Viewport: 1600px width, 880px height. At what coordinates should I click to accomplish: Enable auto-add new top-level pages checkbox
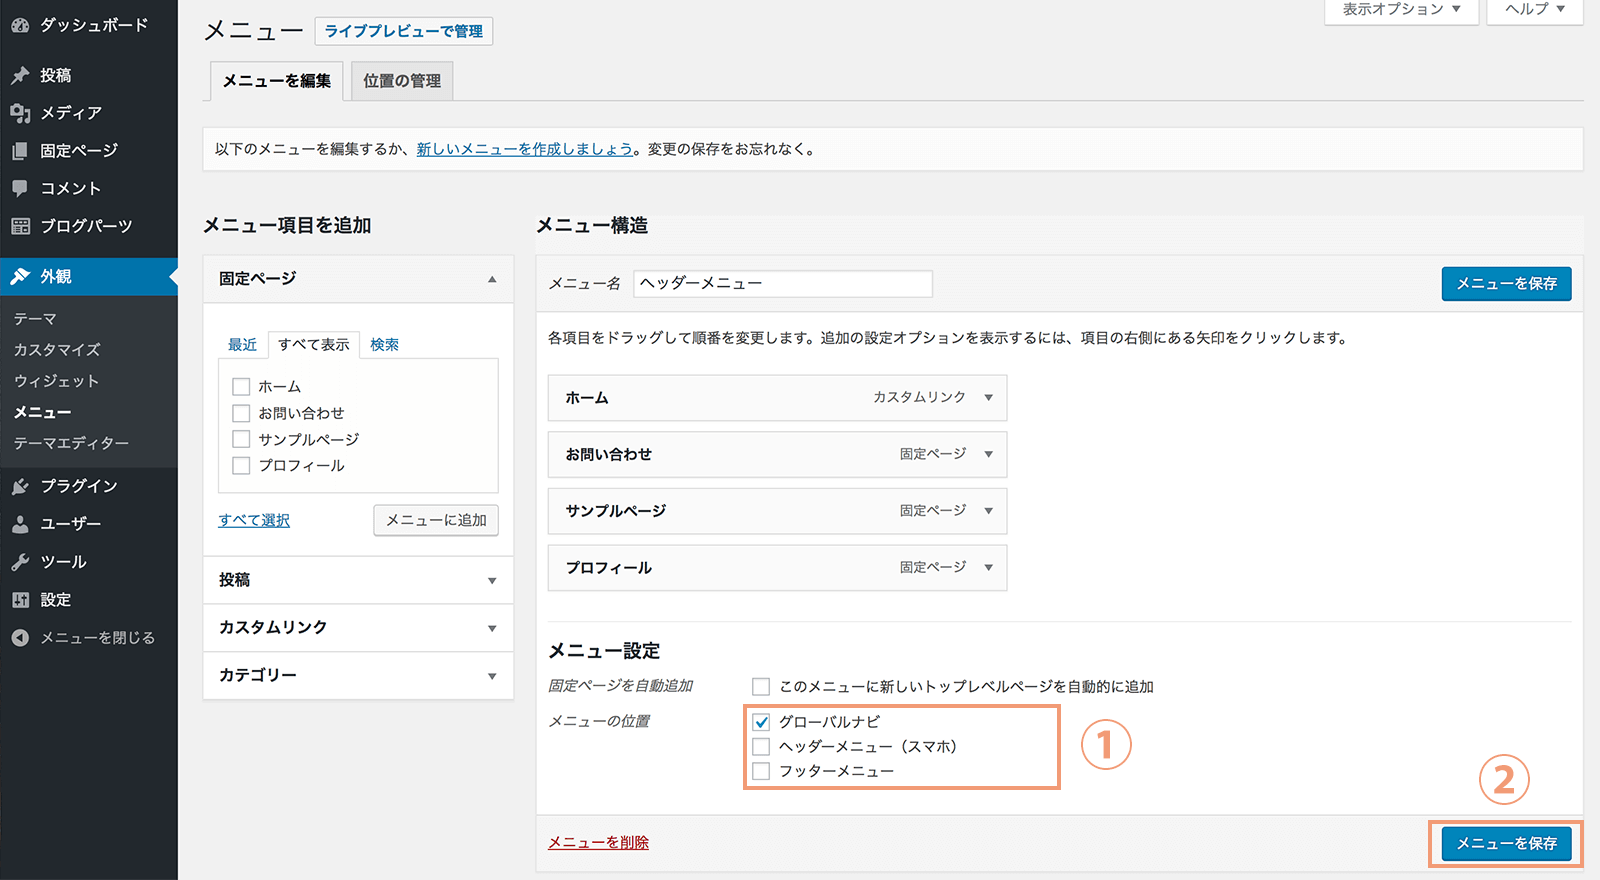[761, 687]
